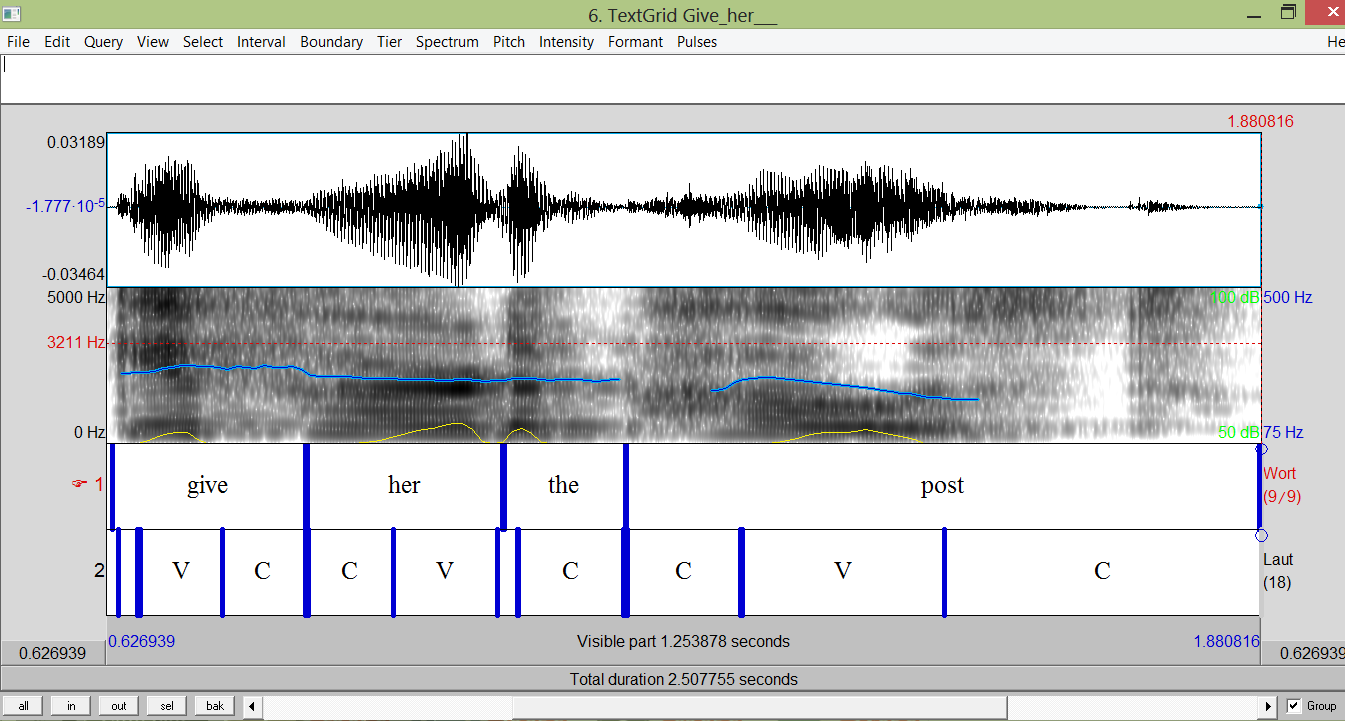Open the Select menu
The width and height of the screenshot is (1345, 721).
point(203,42)
